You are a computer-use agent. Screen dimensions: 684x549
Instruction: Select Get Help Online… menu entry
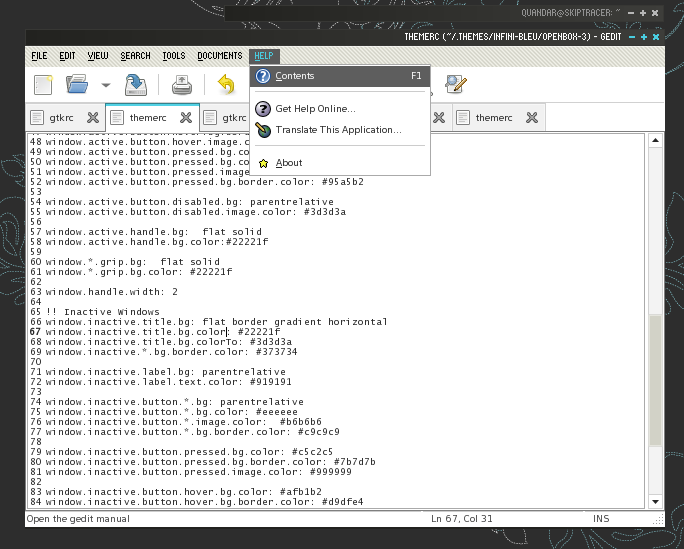click(340, 109)
